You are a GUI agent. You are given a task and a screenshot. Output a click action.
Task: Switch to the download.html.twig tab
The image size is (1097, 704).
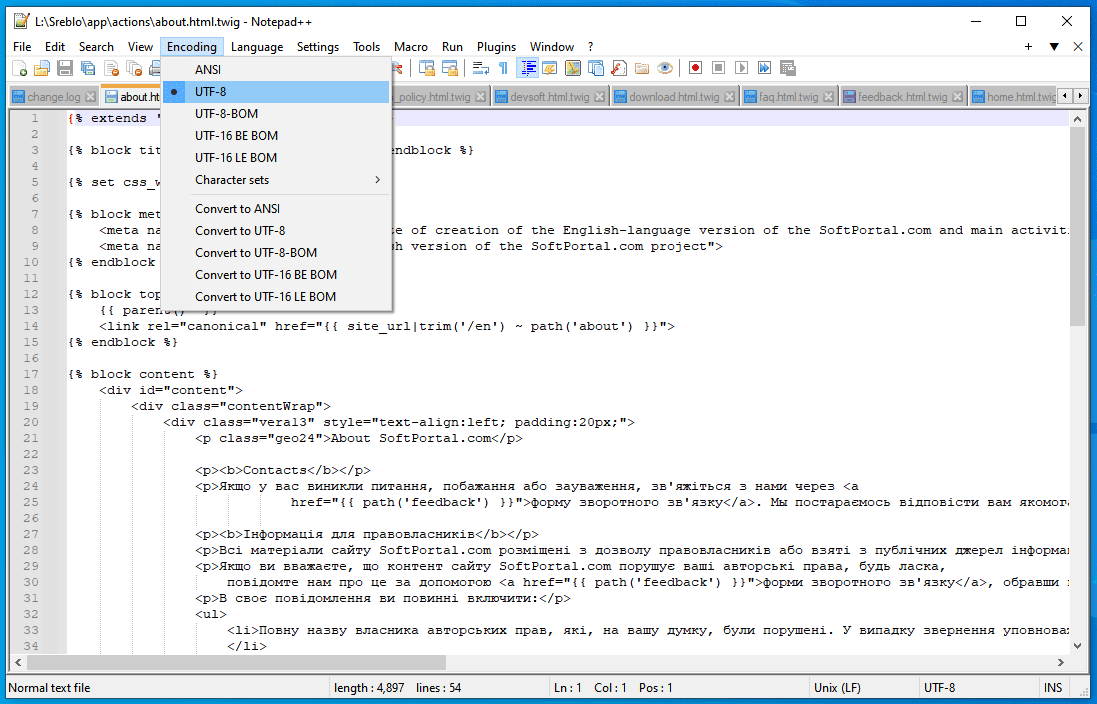click(x=674, y=97)
